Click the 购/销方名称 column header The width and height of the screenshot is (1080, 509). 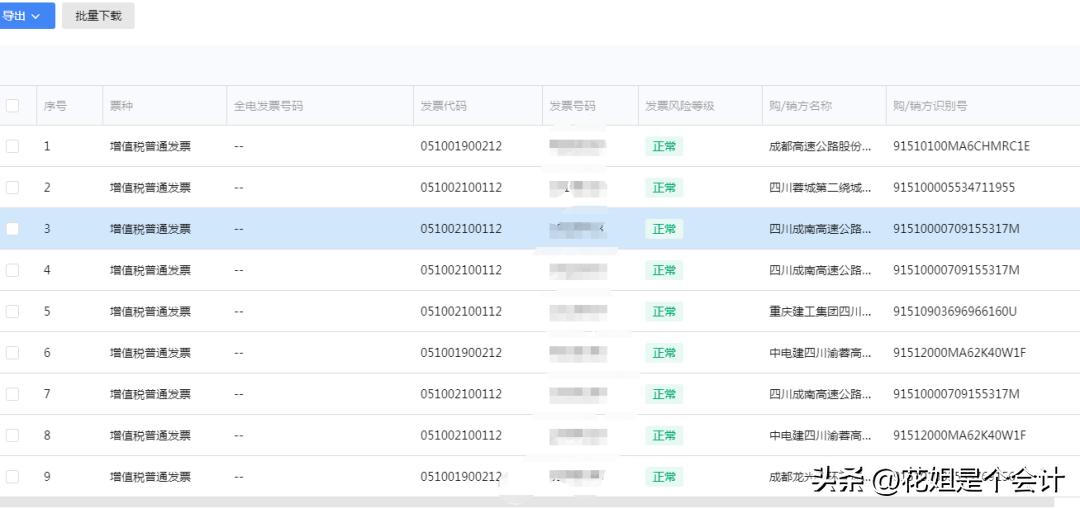click(x=800, y=106)
